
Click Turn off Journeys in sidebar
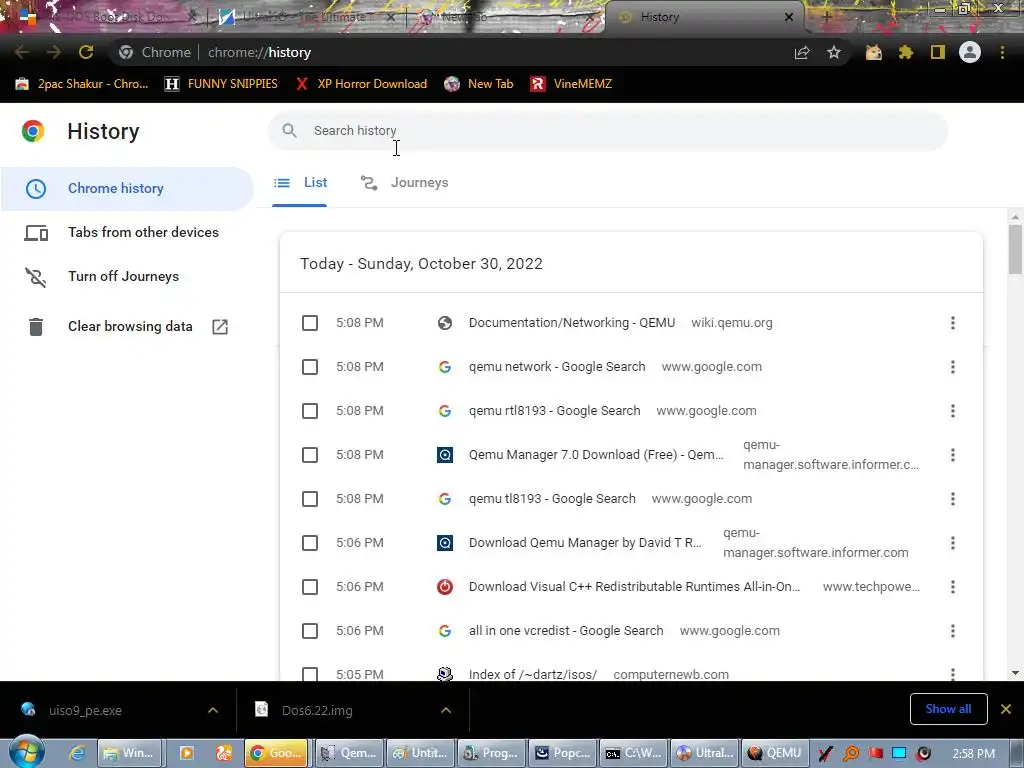tap(127, 277)
